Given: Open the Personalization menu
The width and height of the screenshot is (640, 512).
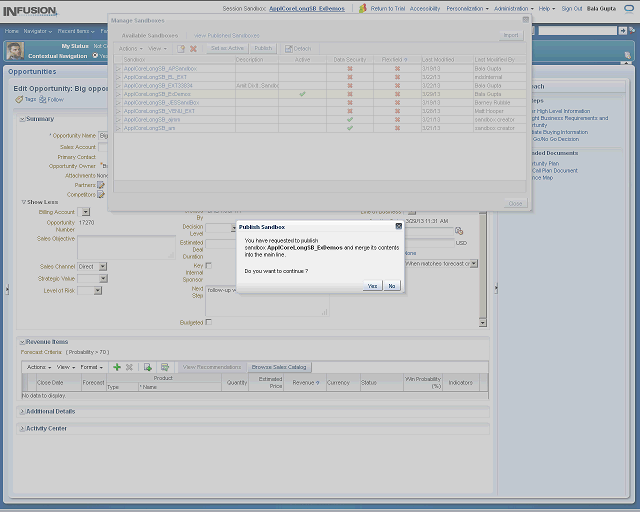Looking at the screenshot, I should click(x=467, y=8).
